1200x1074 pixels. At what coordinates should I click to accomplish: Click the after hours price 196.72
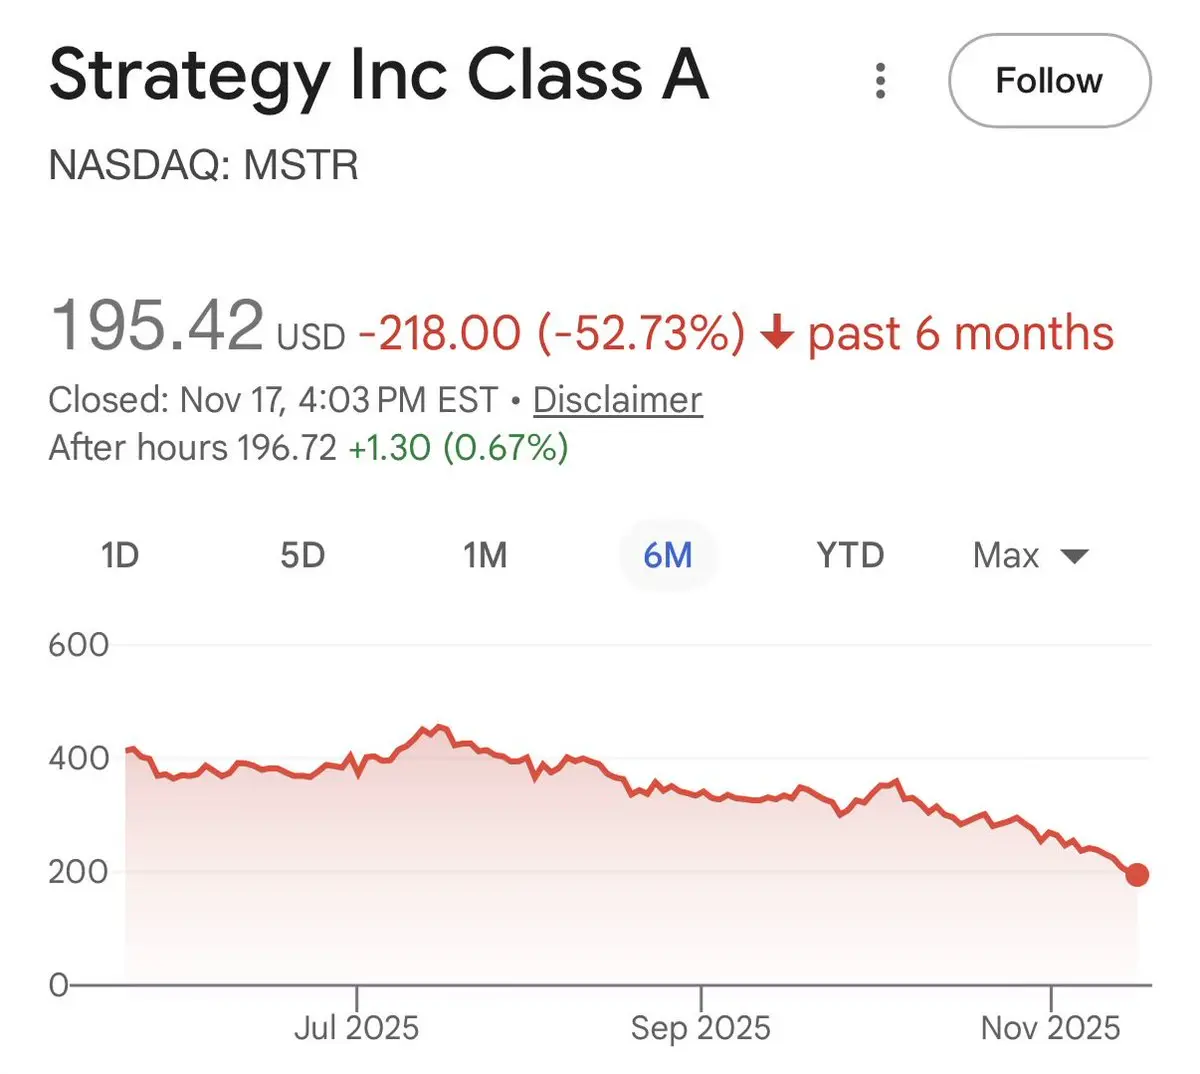click(x=287, y=447)
